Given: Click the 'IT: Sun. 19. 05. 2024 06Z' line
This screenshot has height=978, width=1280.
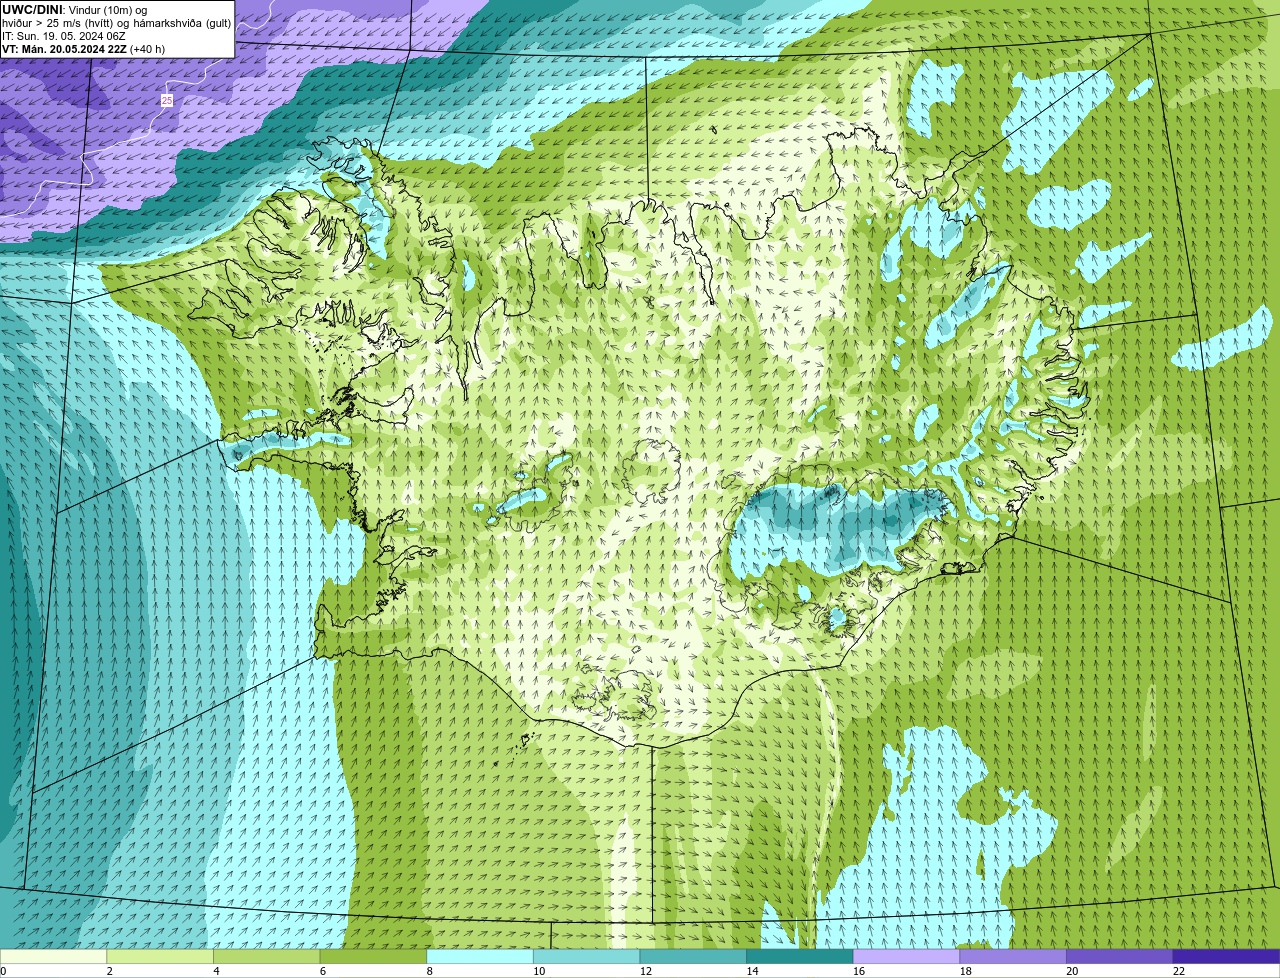Looking at the screenshot, I should 64,35.
